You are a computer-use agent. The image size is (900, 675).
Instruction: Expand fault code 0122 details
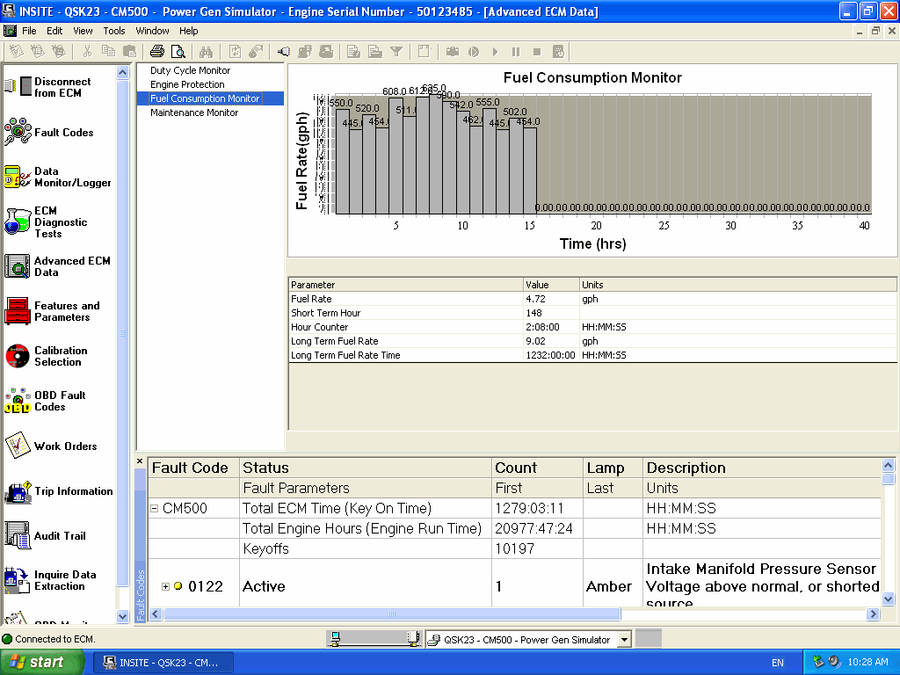pyautogui.click(x=166, y=586)
